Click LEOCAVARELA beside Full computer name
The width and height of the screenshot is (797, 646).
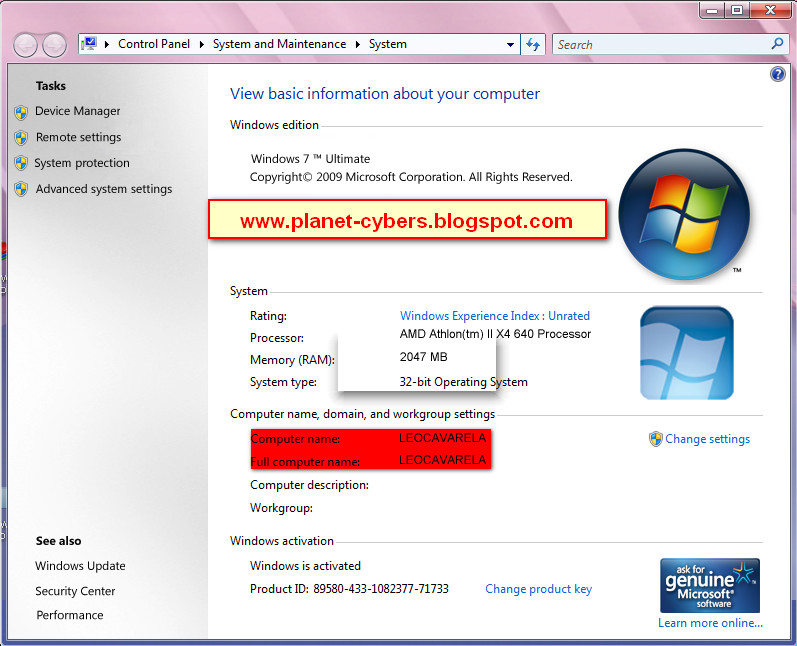(443, 460)
